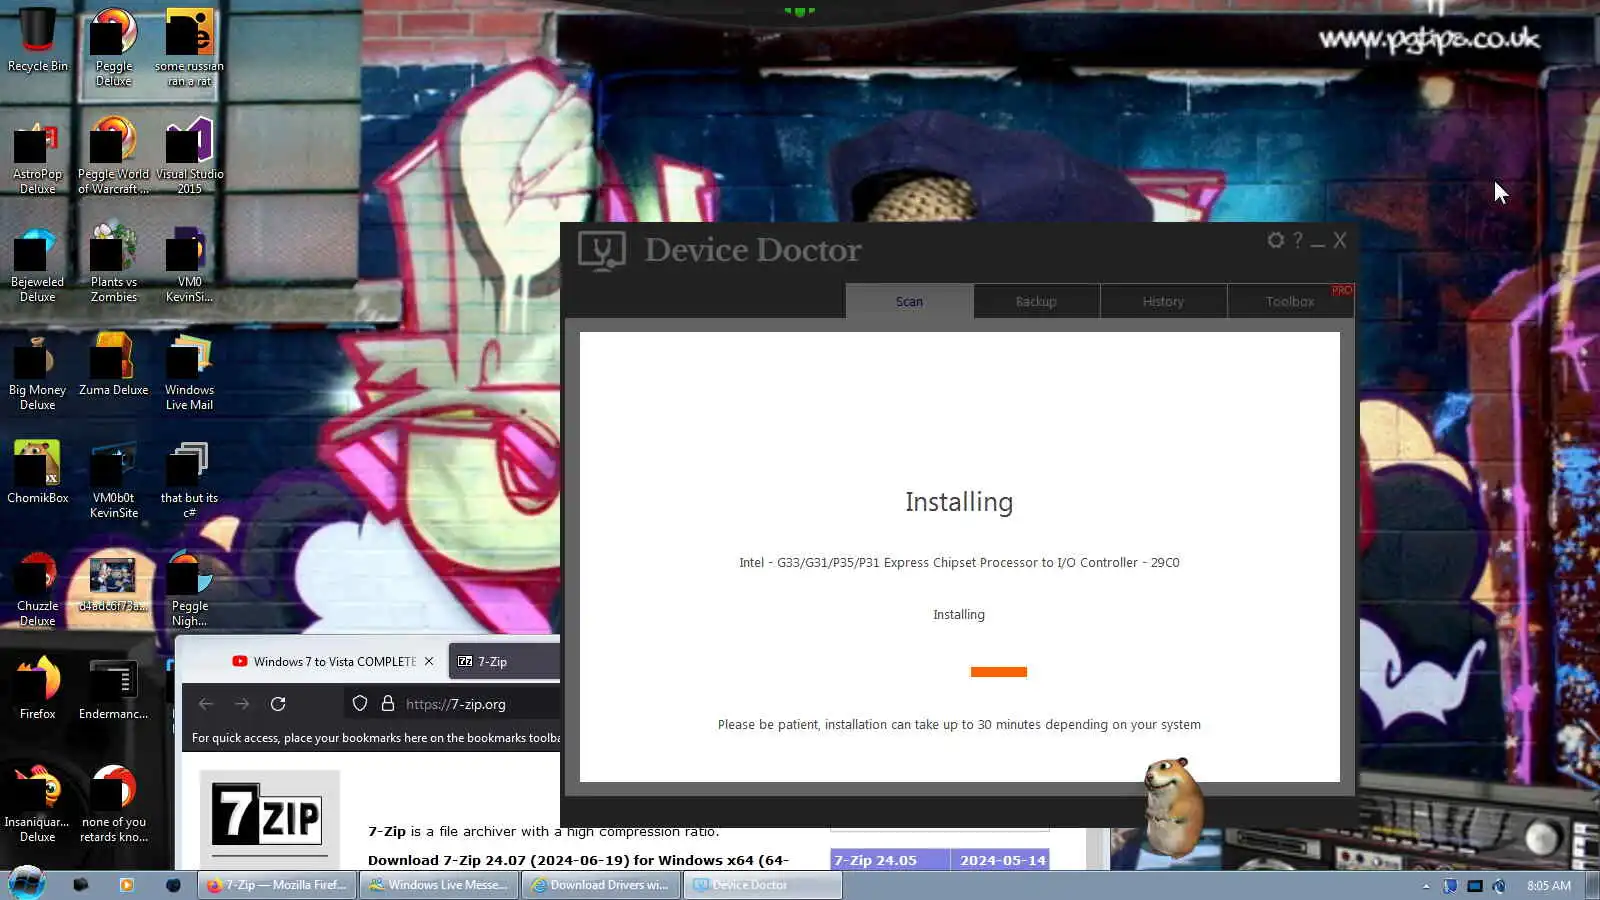
Task: Select ChomikBox desktop icon
Action: point(38,472)
